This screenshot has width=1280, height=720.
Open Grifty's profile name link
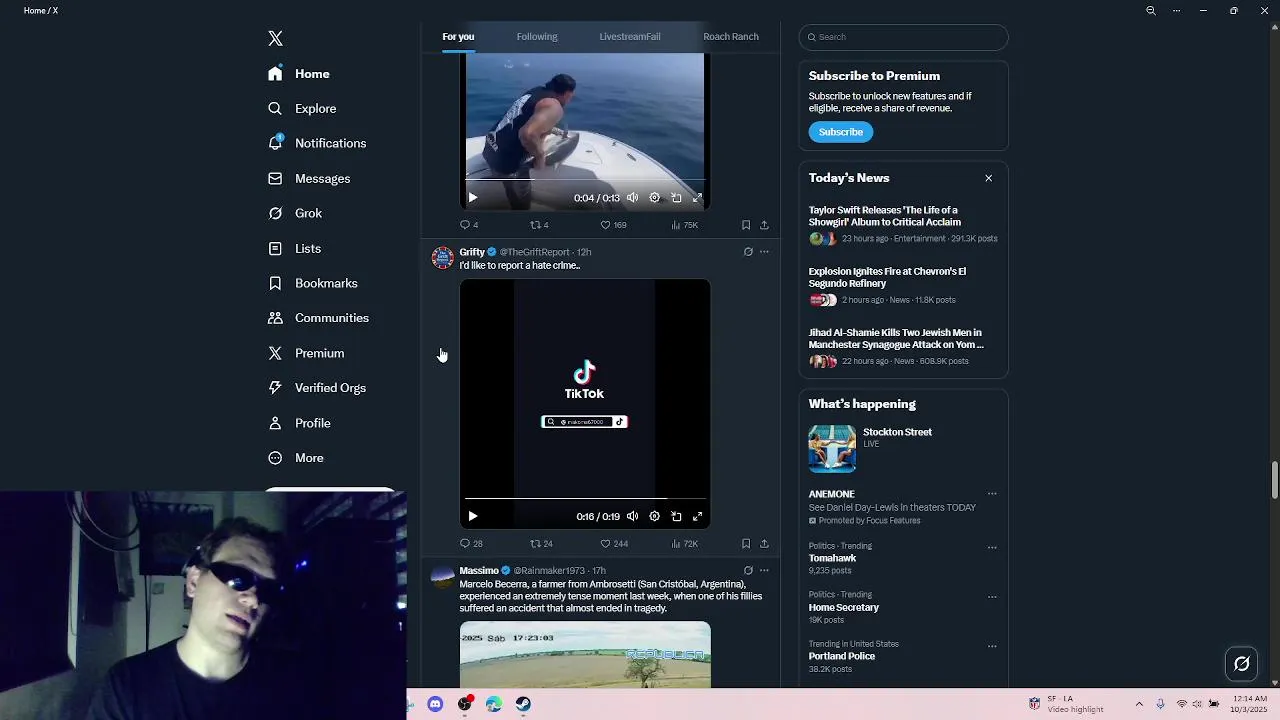(x=472, y=252)
